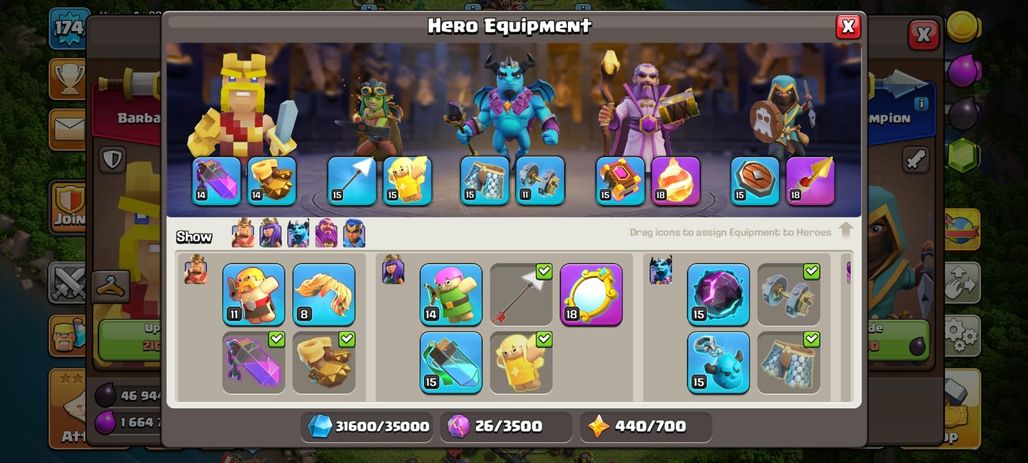Tap the Grand Warden's Eternal Tome slot

tap(620, 181)
